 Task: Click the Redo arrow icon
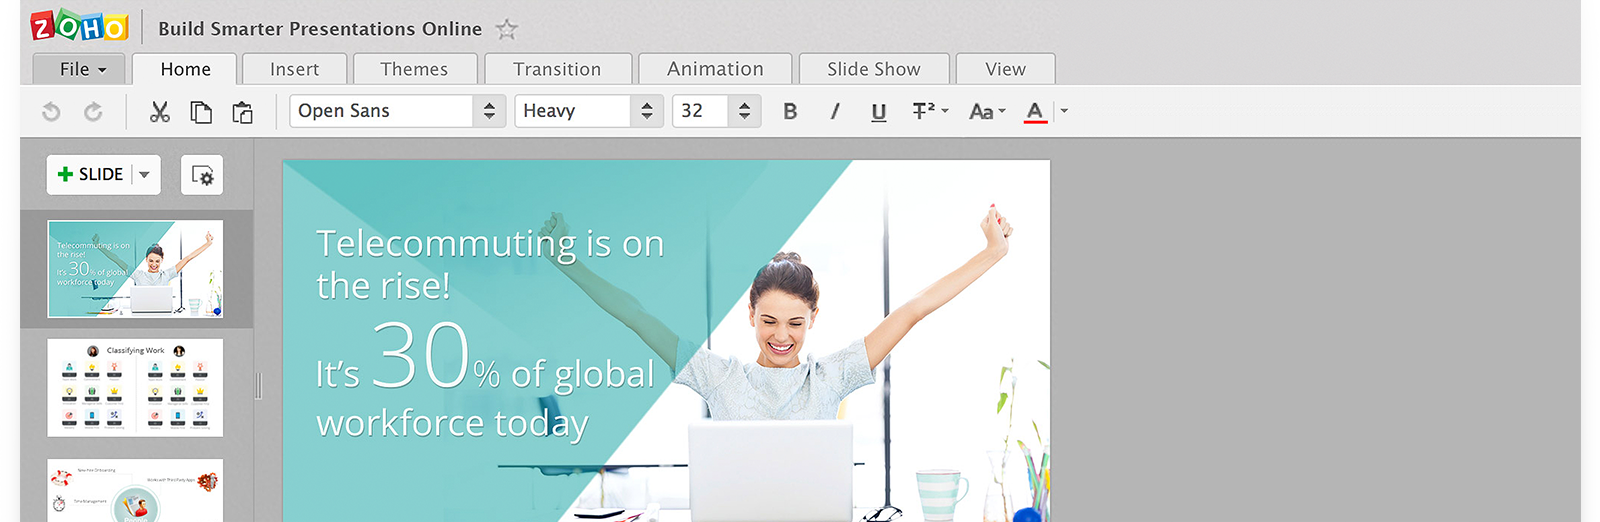click(93, 112)
